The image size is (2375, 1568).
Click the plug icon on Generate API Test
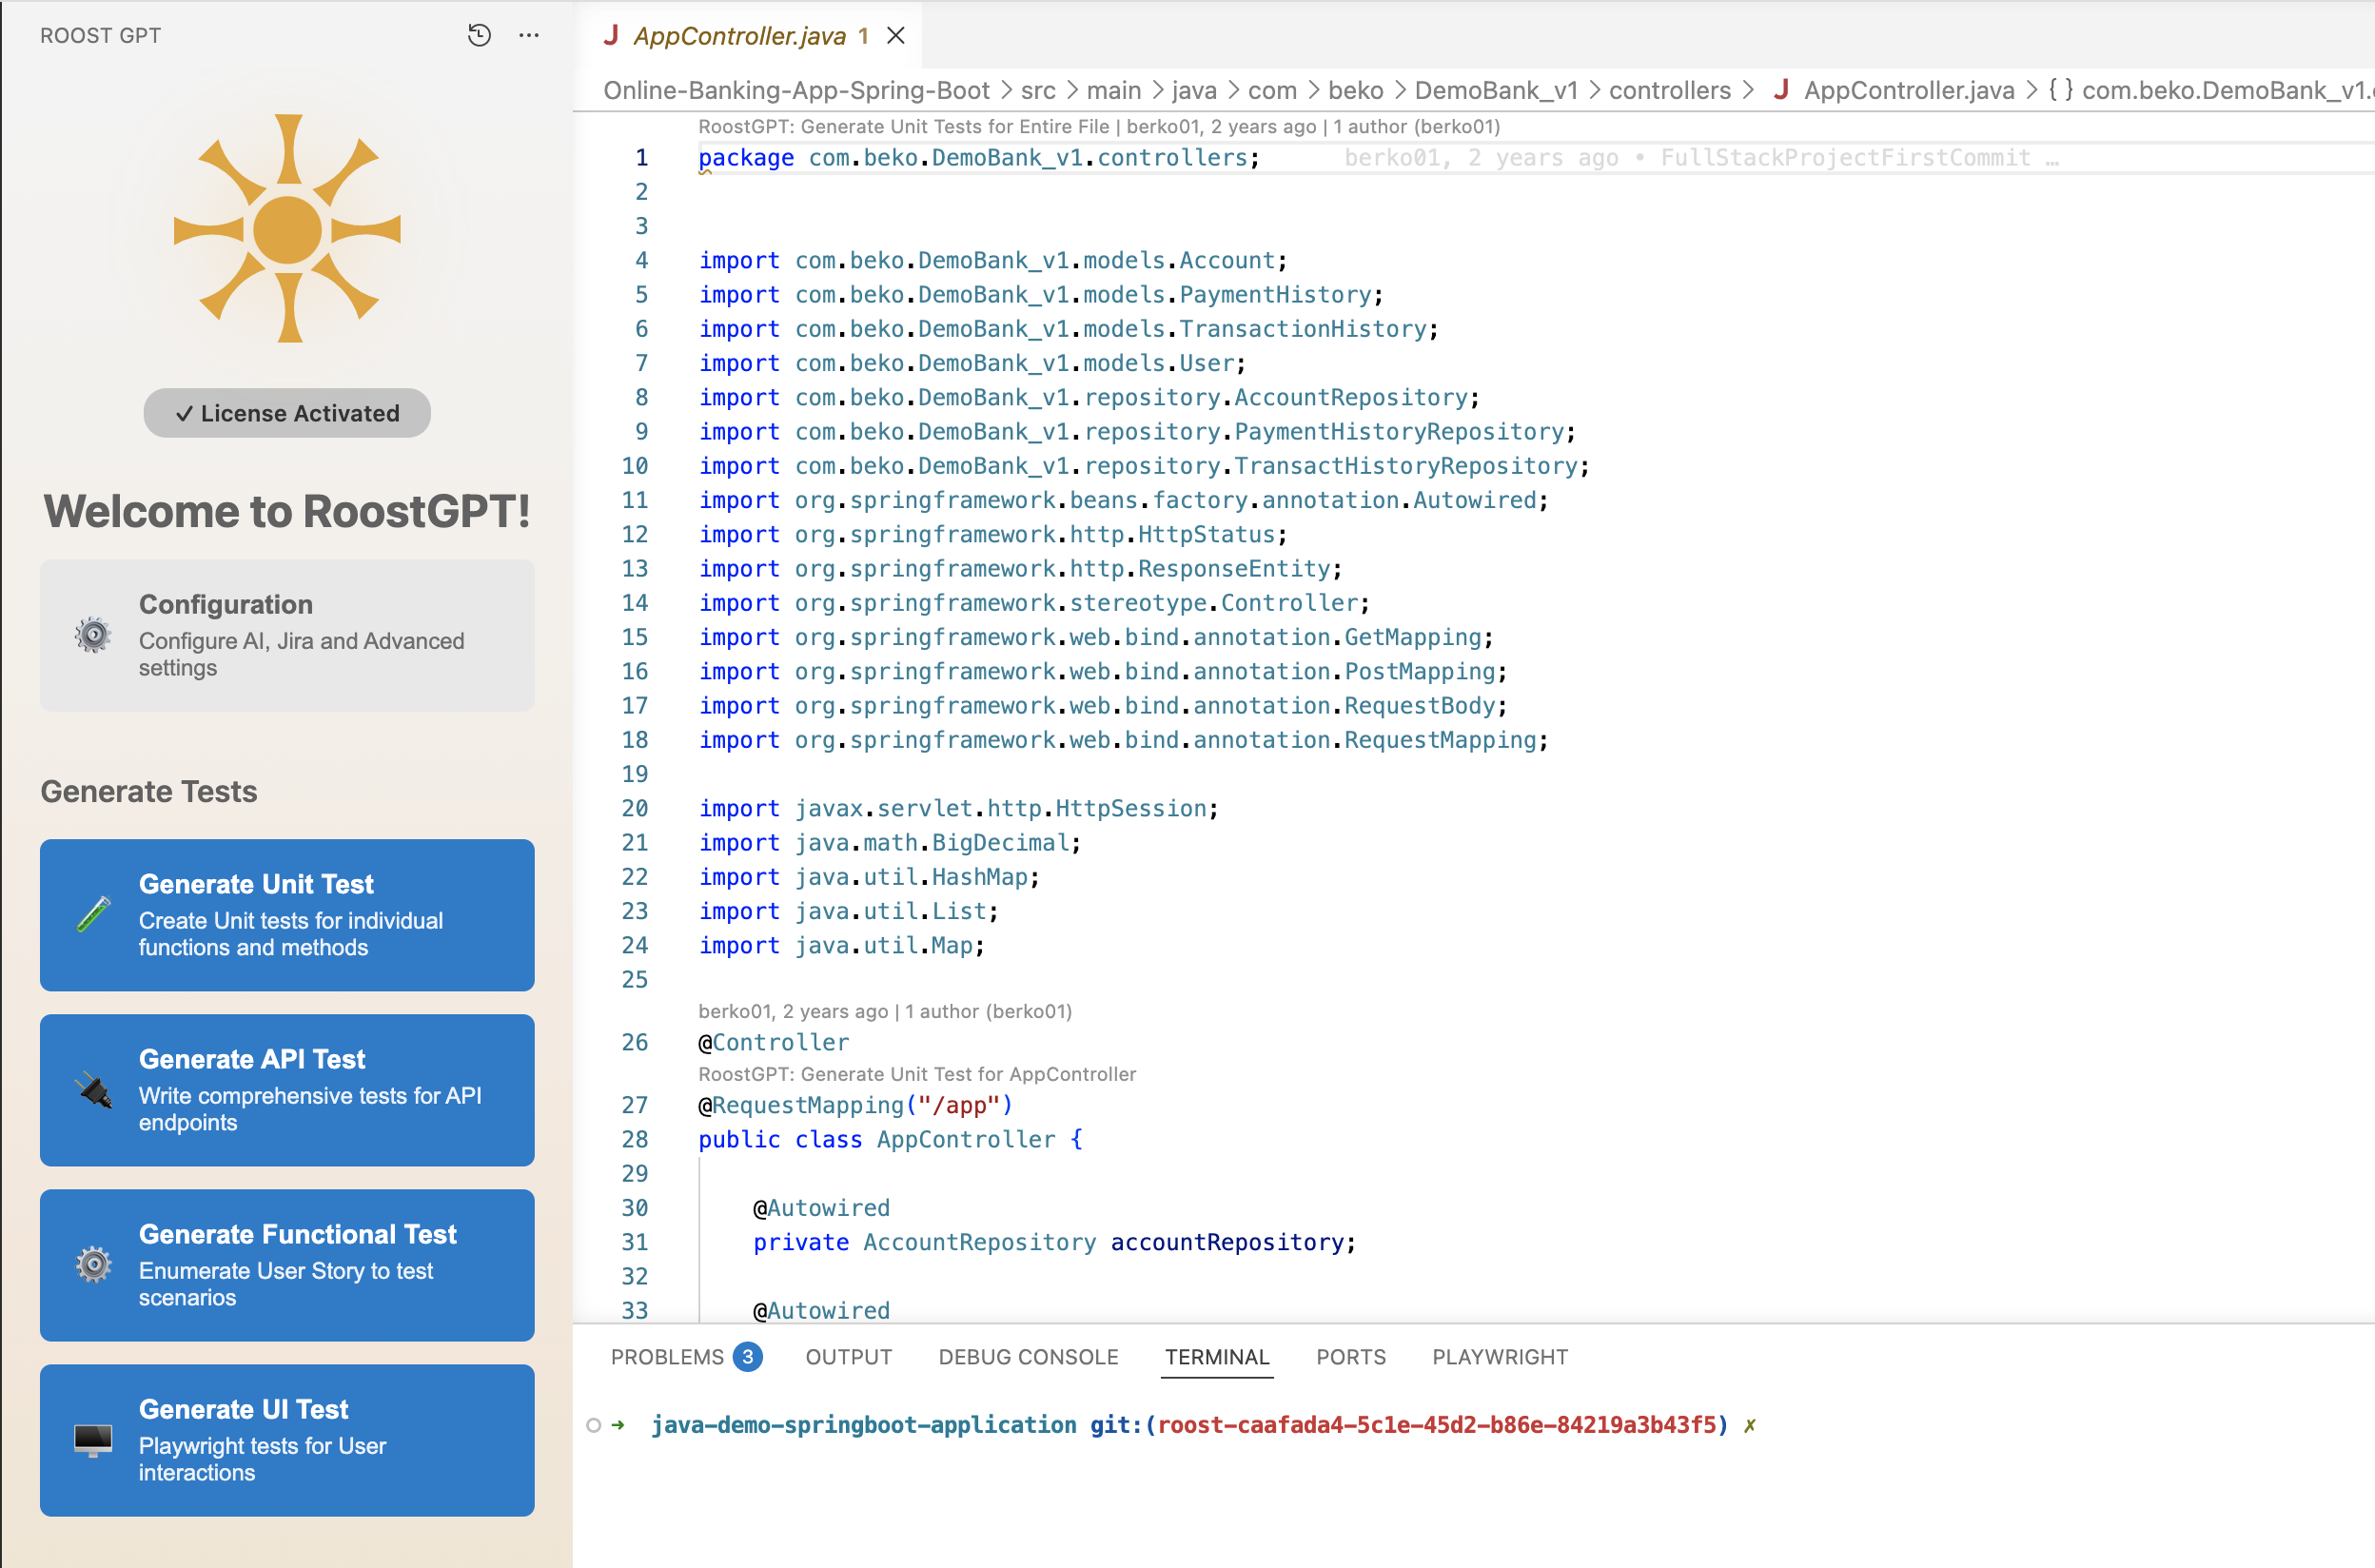point(92,1090)
